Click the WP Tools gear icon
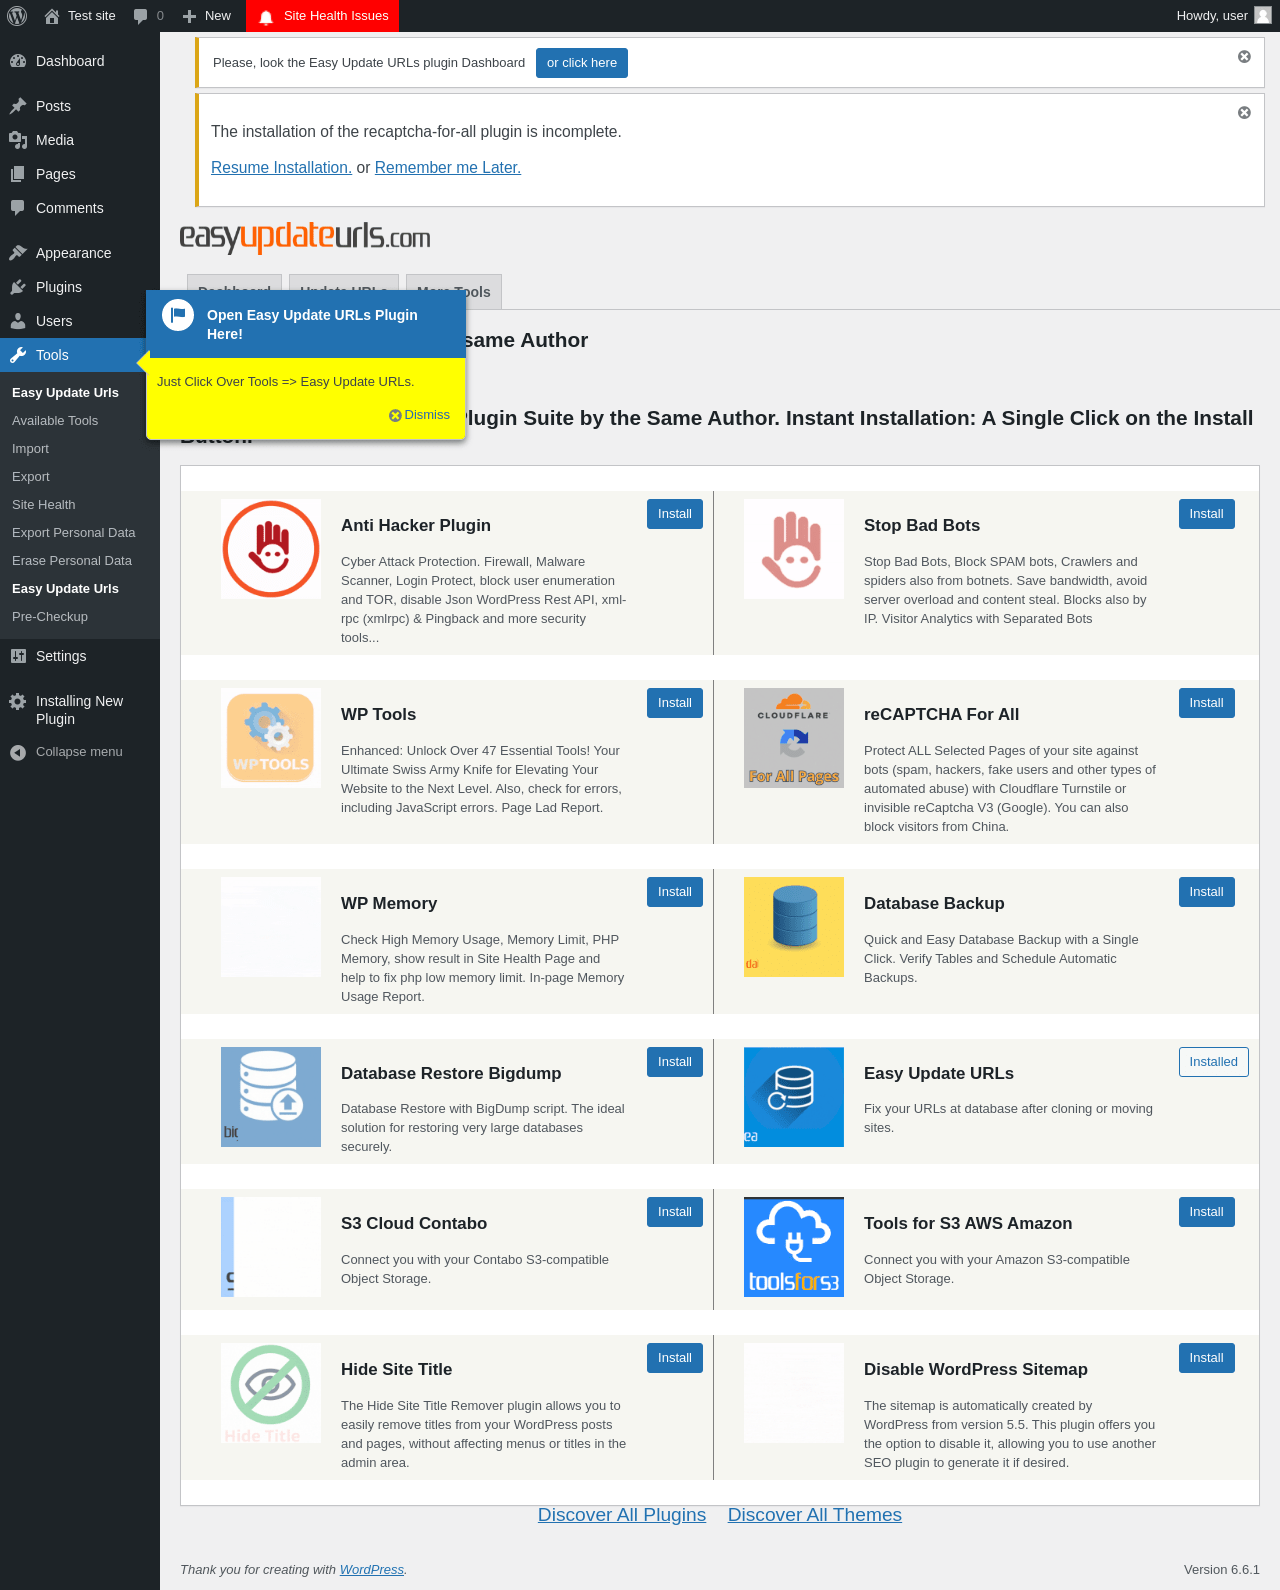This screenshot has width=1280, height=1590. coord(271,738)
